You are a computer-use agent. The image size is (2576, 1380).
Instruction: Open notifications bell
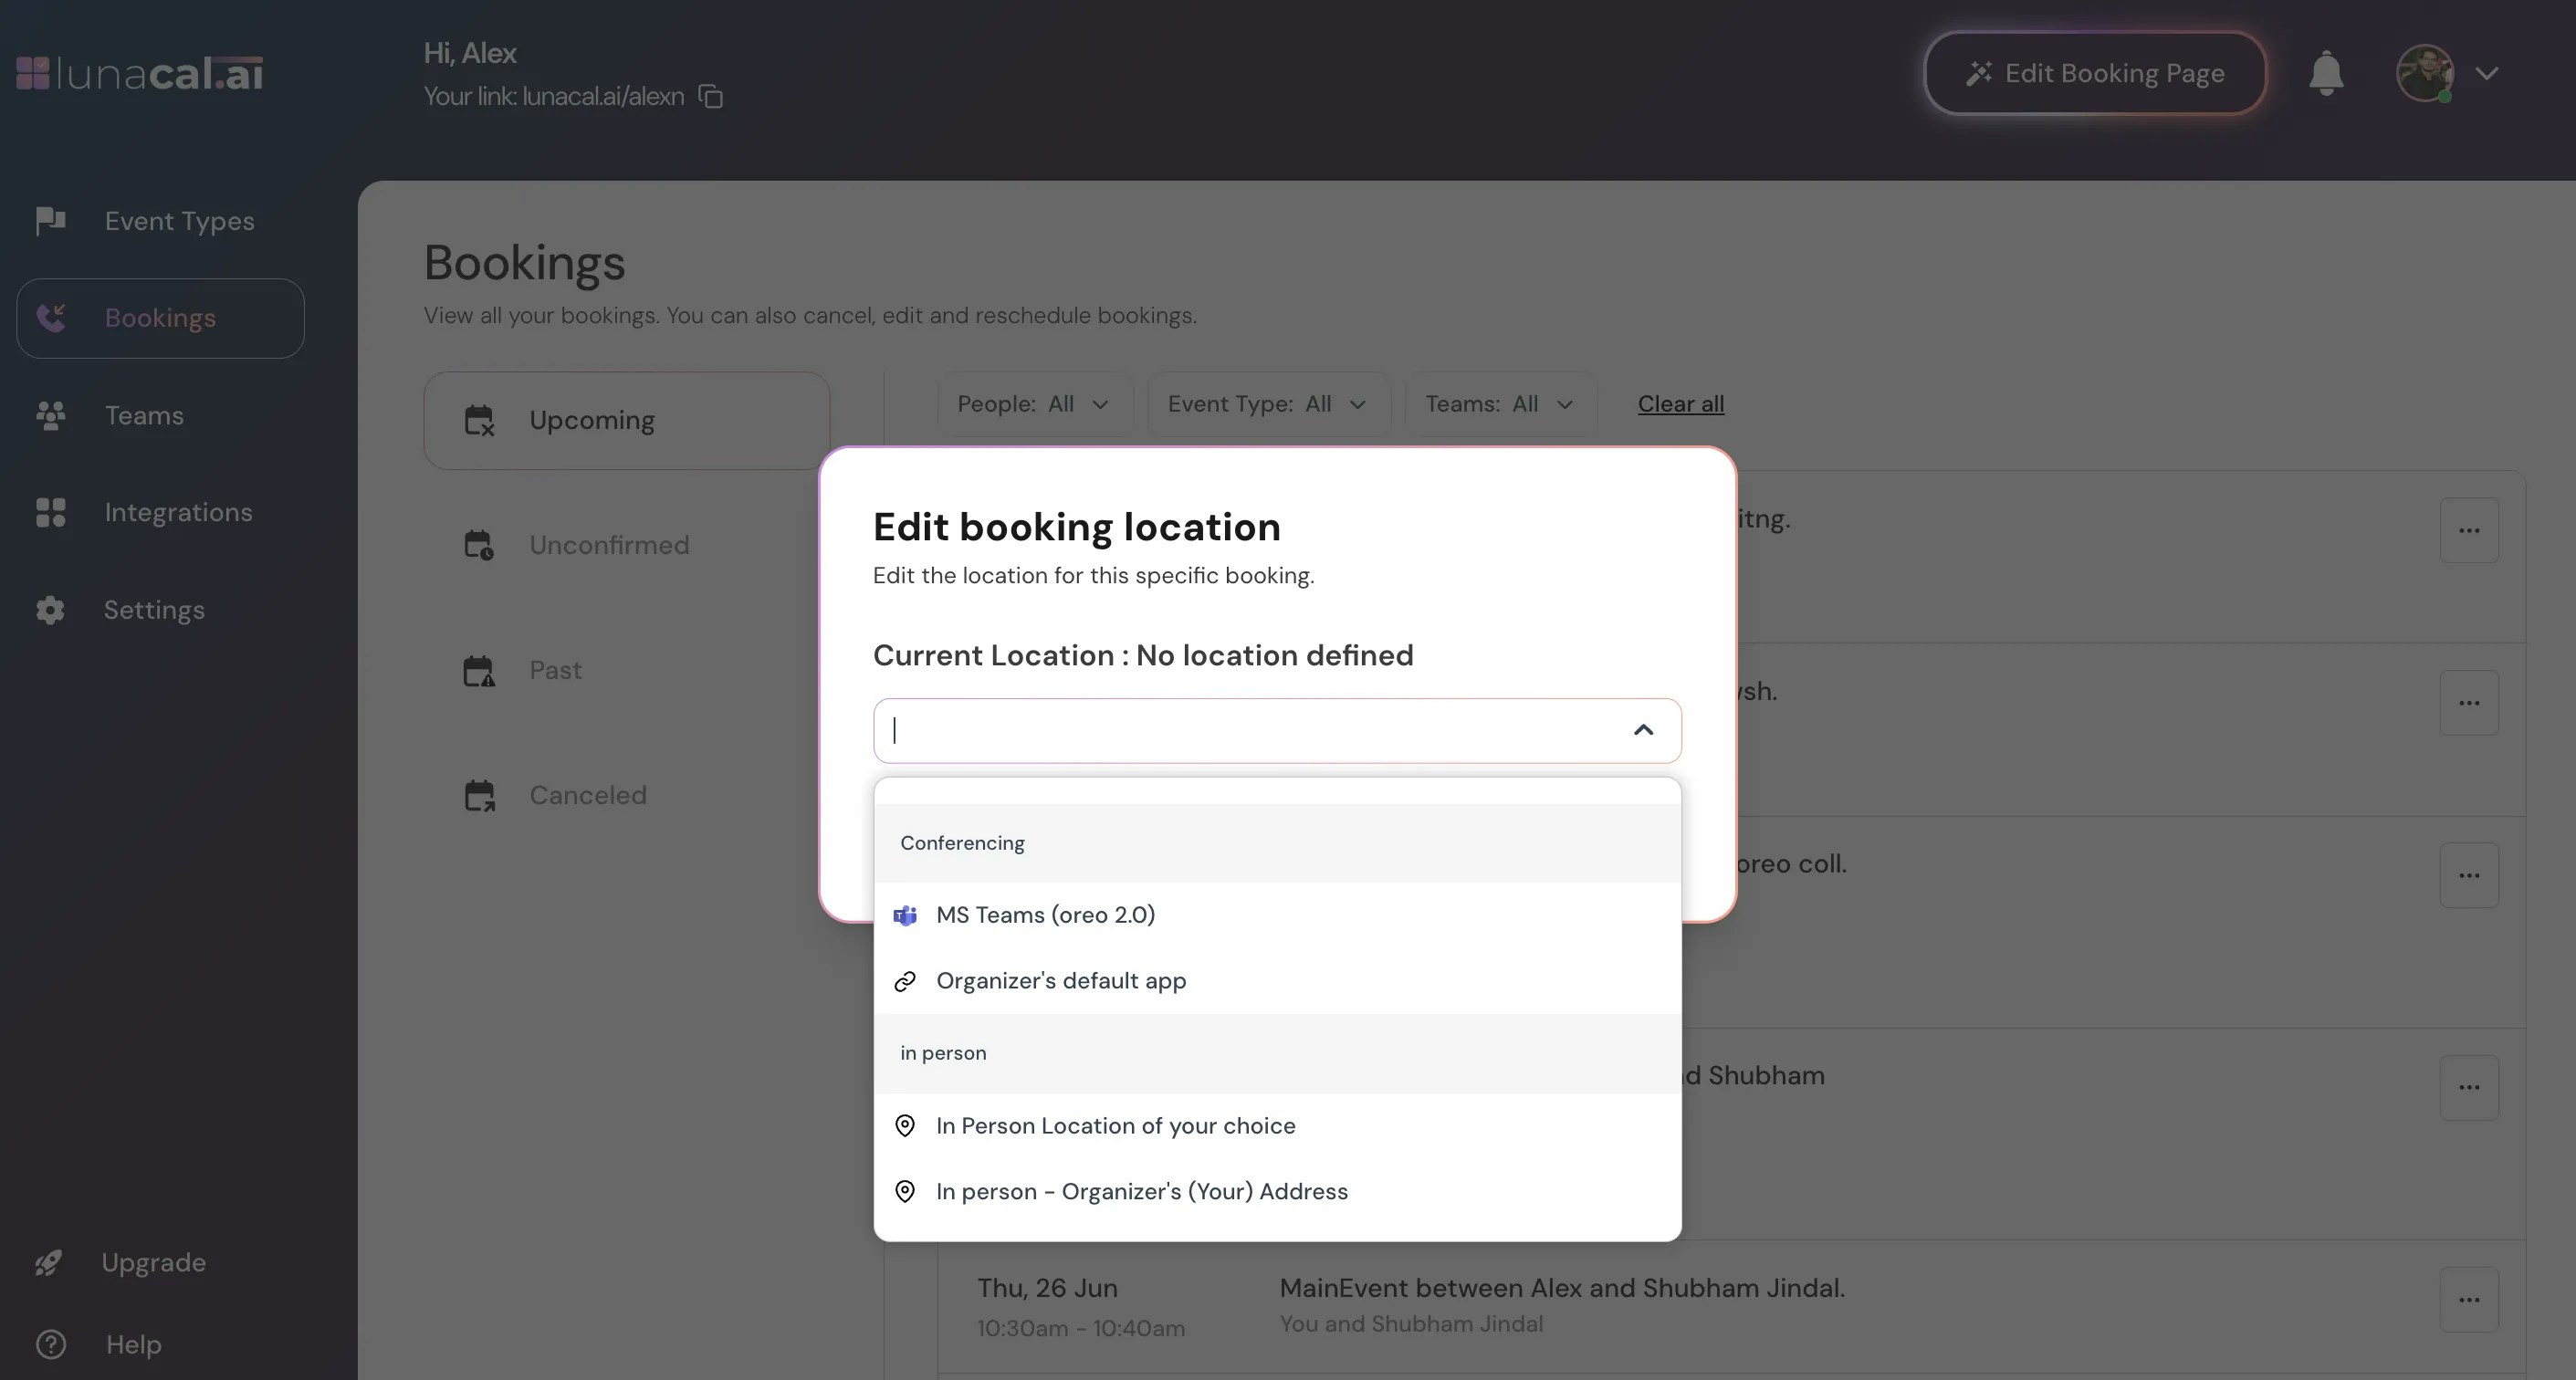(x=2325, y=73)
